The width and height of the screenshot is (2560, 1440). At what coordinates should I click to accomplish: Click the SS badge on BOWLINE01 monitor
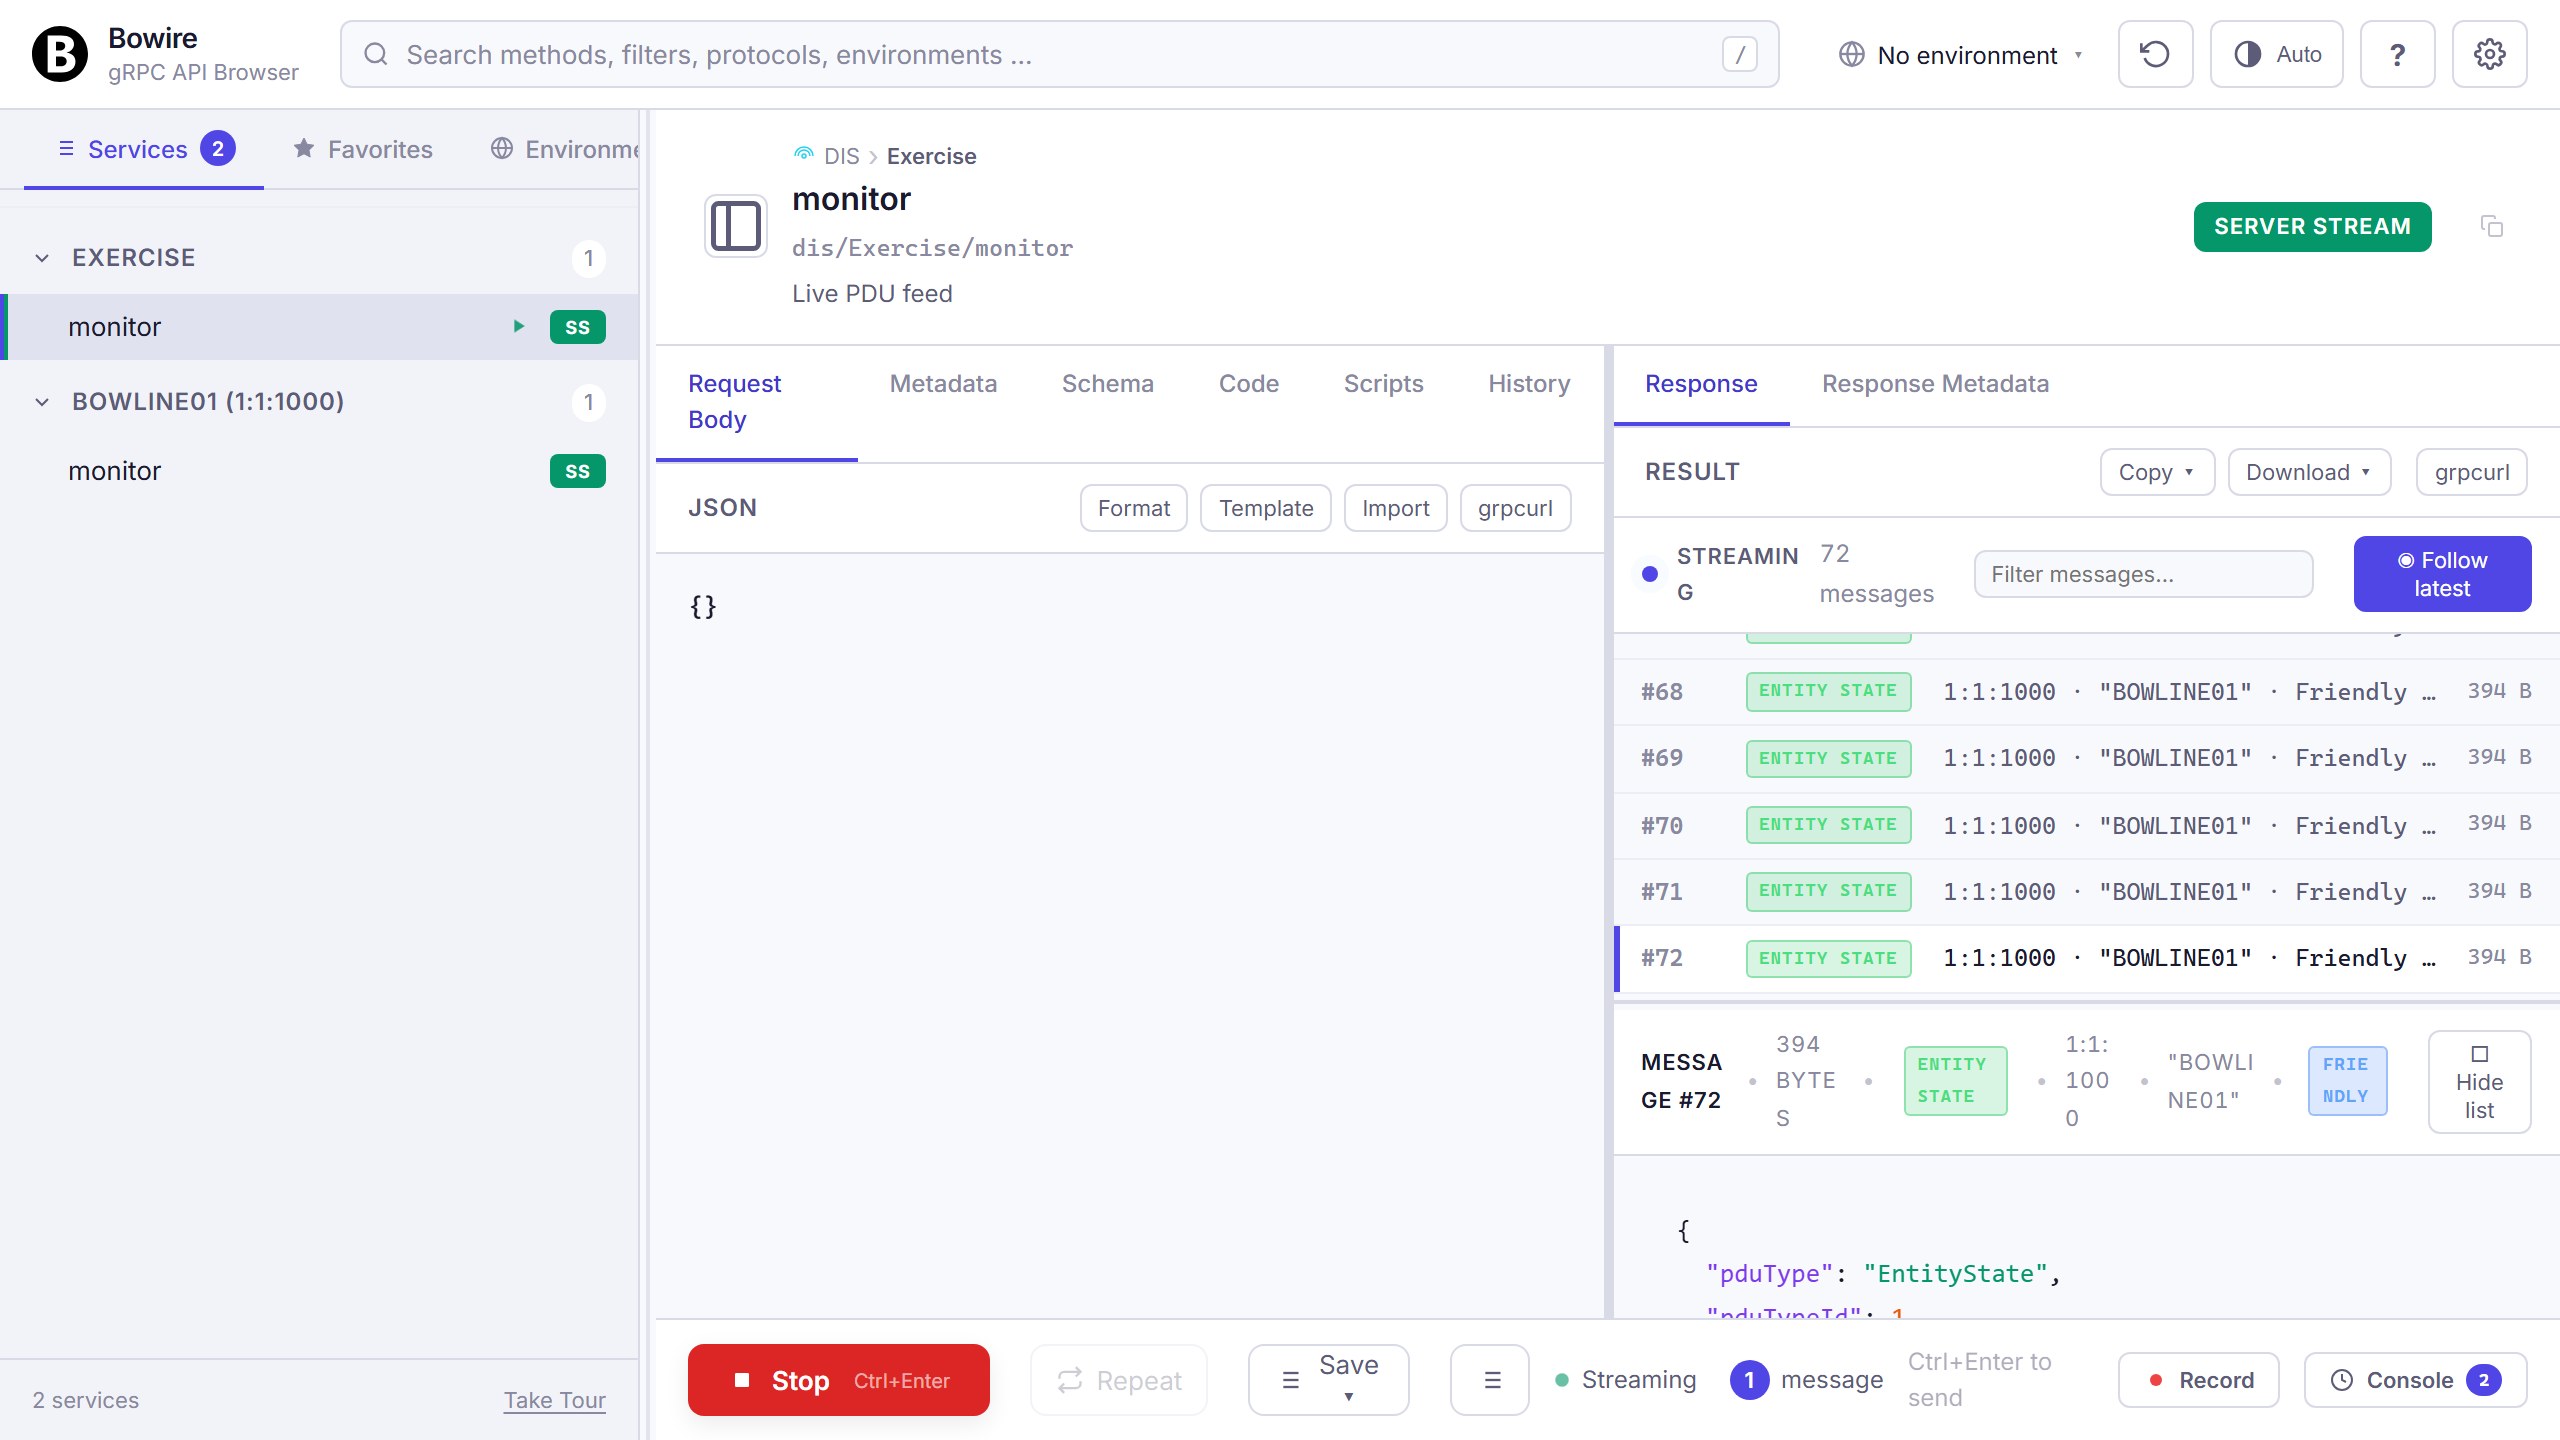coord(577,471)
